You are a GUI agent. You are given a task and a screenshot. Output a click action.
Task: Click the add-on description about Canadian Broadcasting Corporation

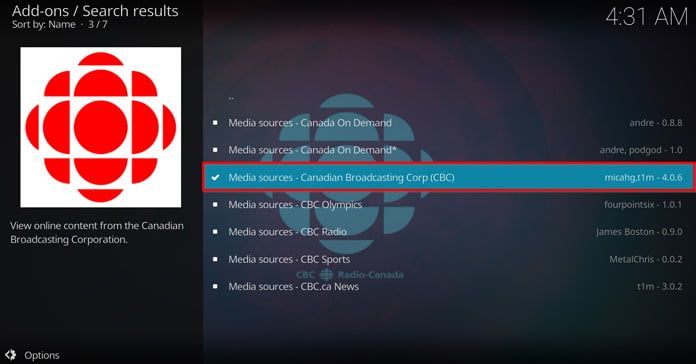[x=97, y=233]
